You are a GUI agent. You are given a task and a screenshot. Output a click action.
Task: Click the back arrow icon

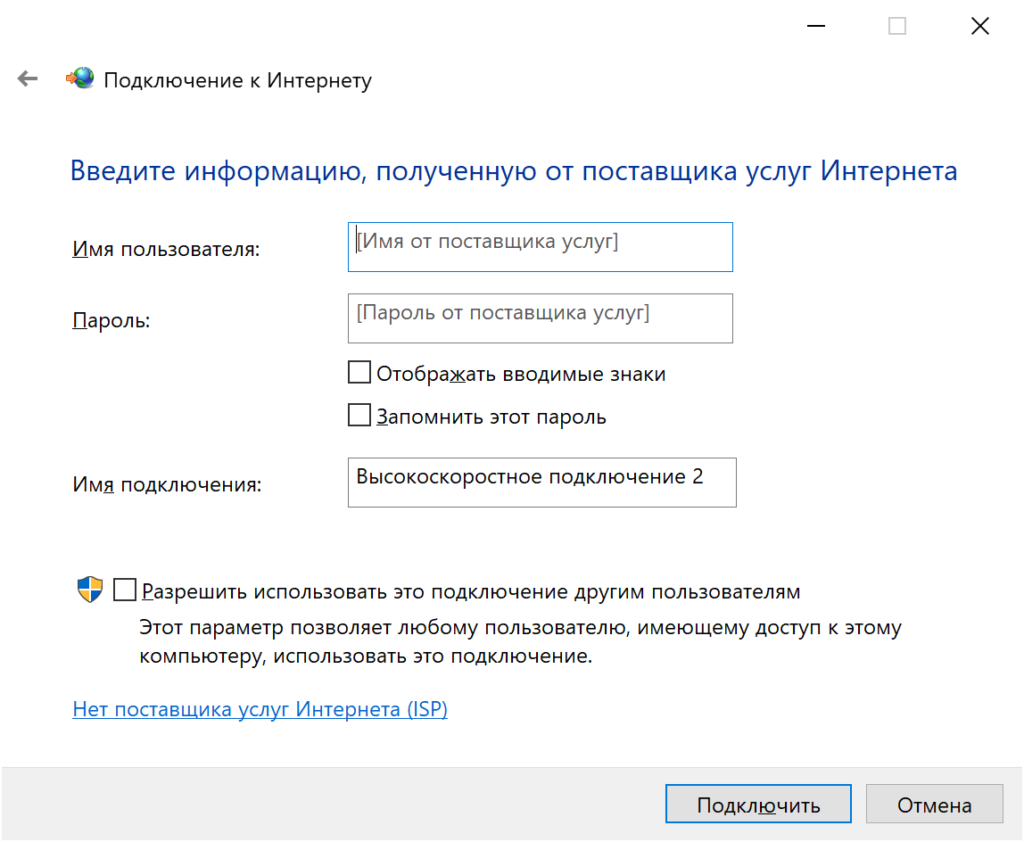coord(27,79)
